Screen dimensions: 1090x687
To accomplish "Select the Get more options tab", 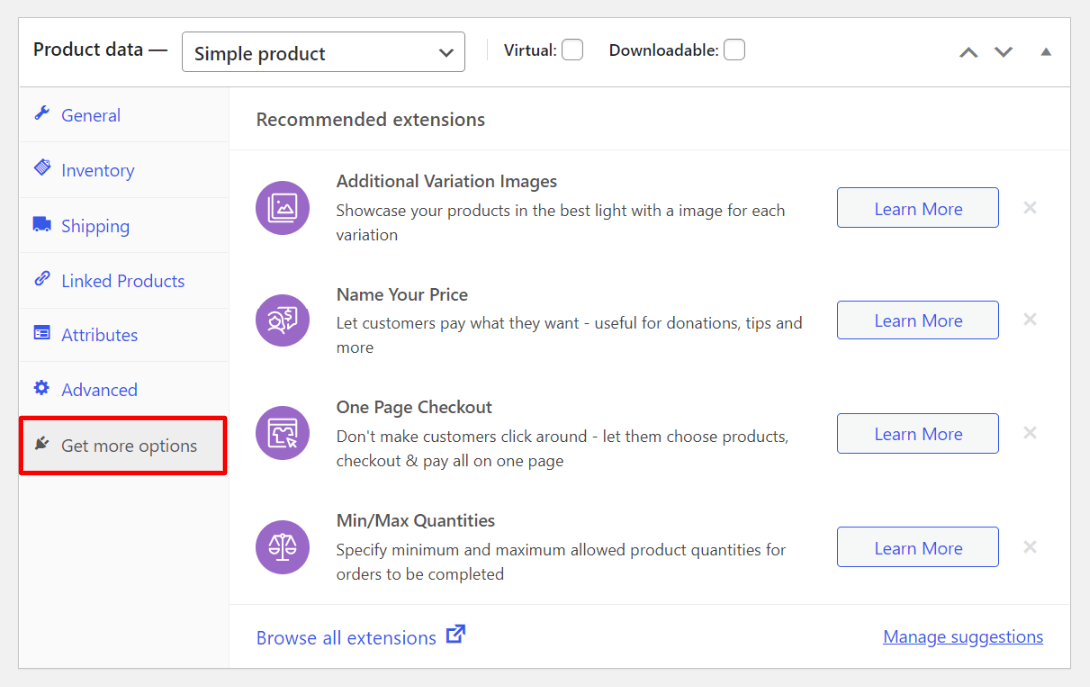I will (128, 446).
